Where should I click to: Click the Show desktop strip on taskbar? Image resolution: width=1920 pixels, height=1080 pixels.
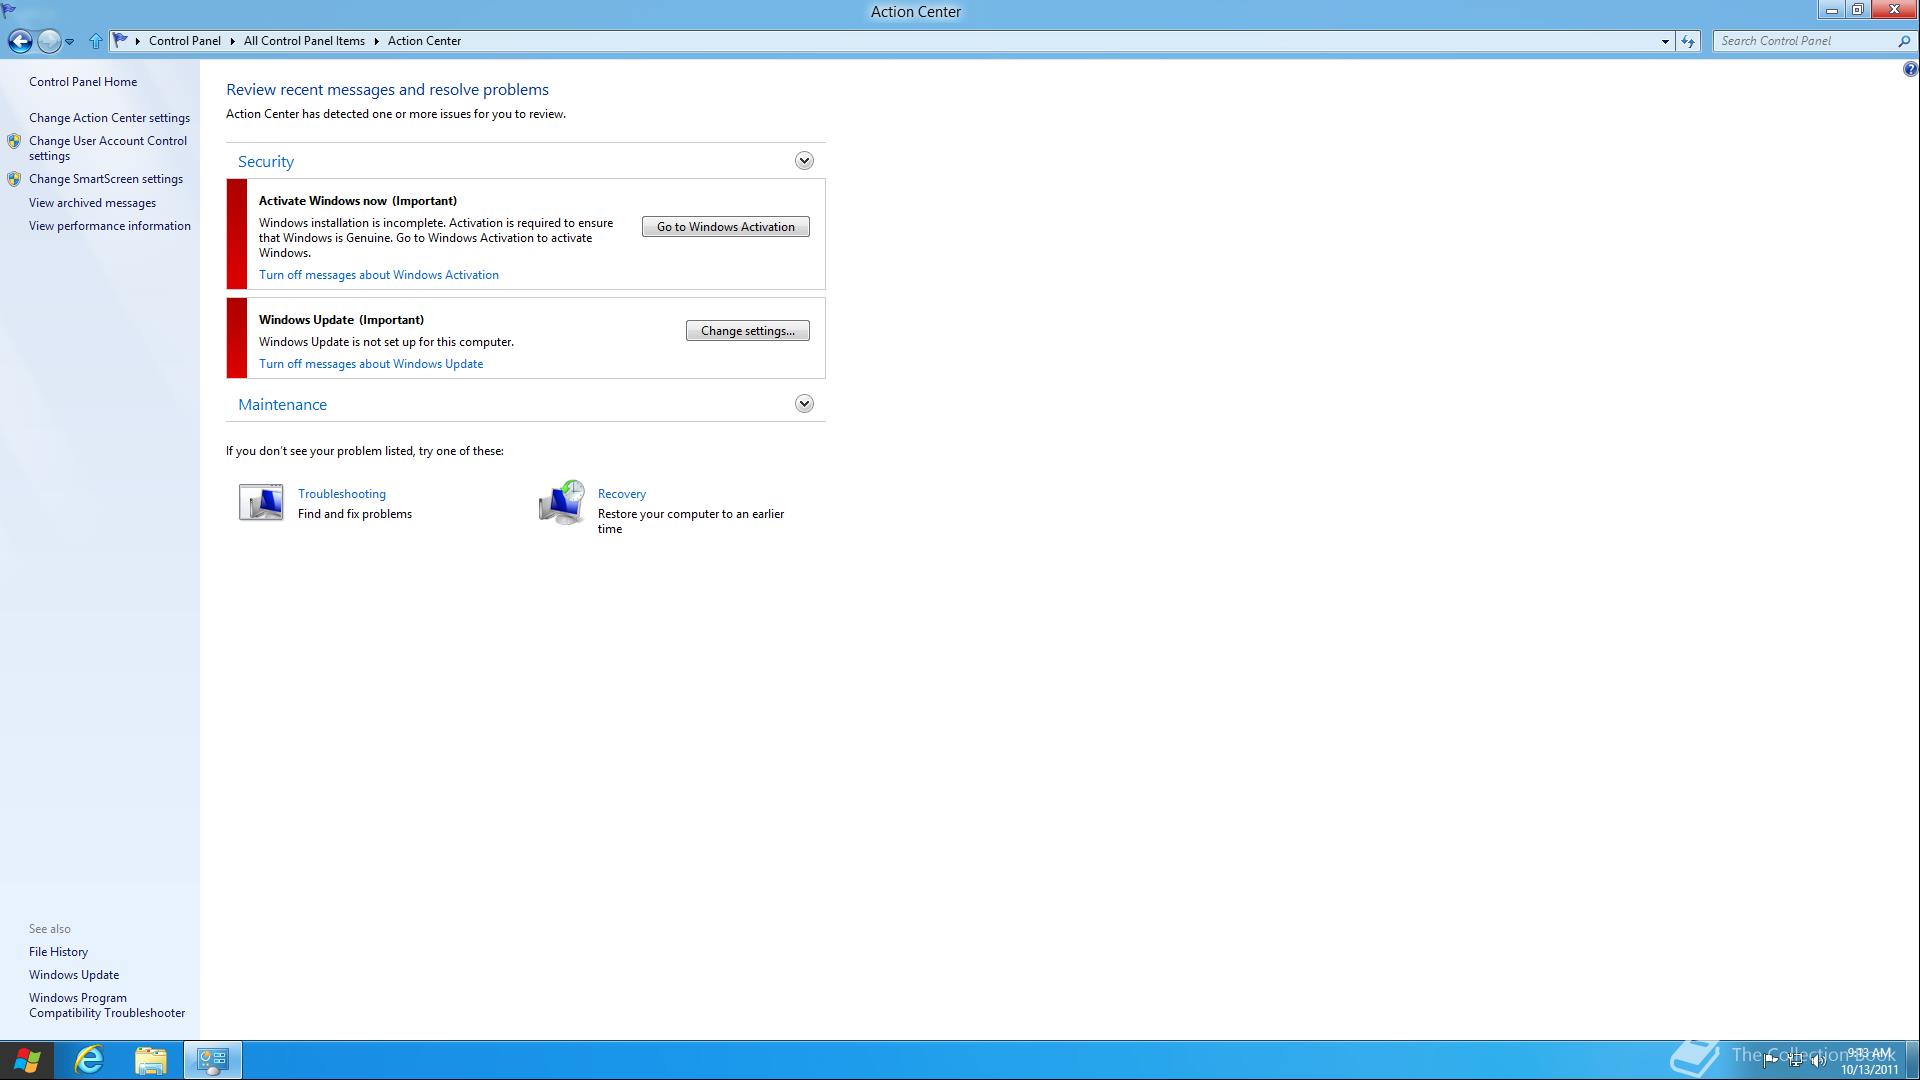[1913, 1060]
